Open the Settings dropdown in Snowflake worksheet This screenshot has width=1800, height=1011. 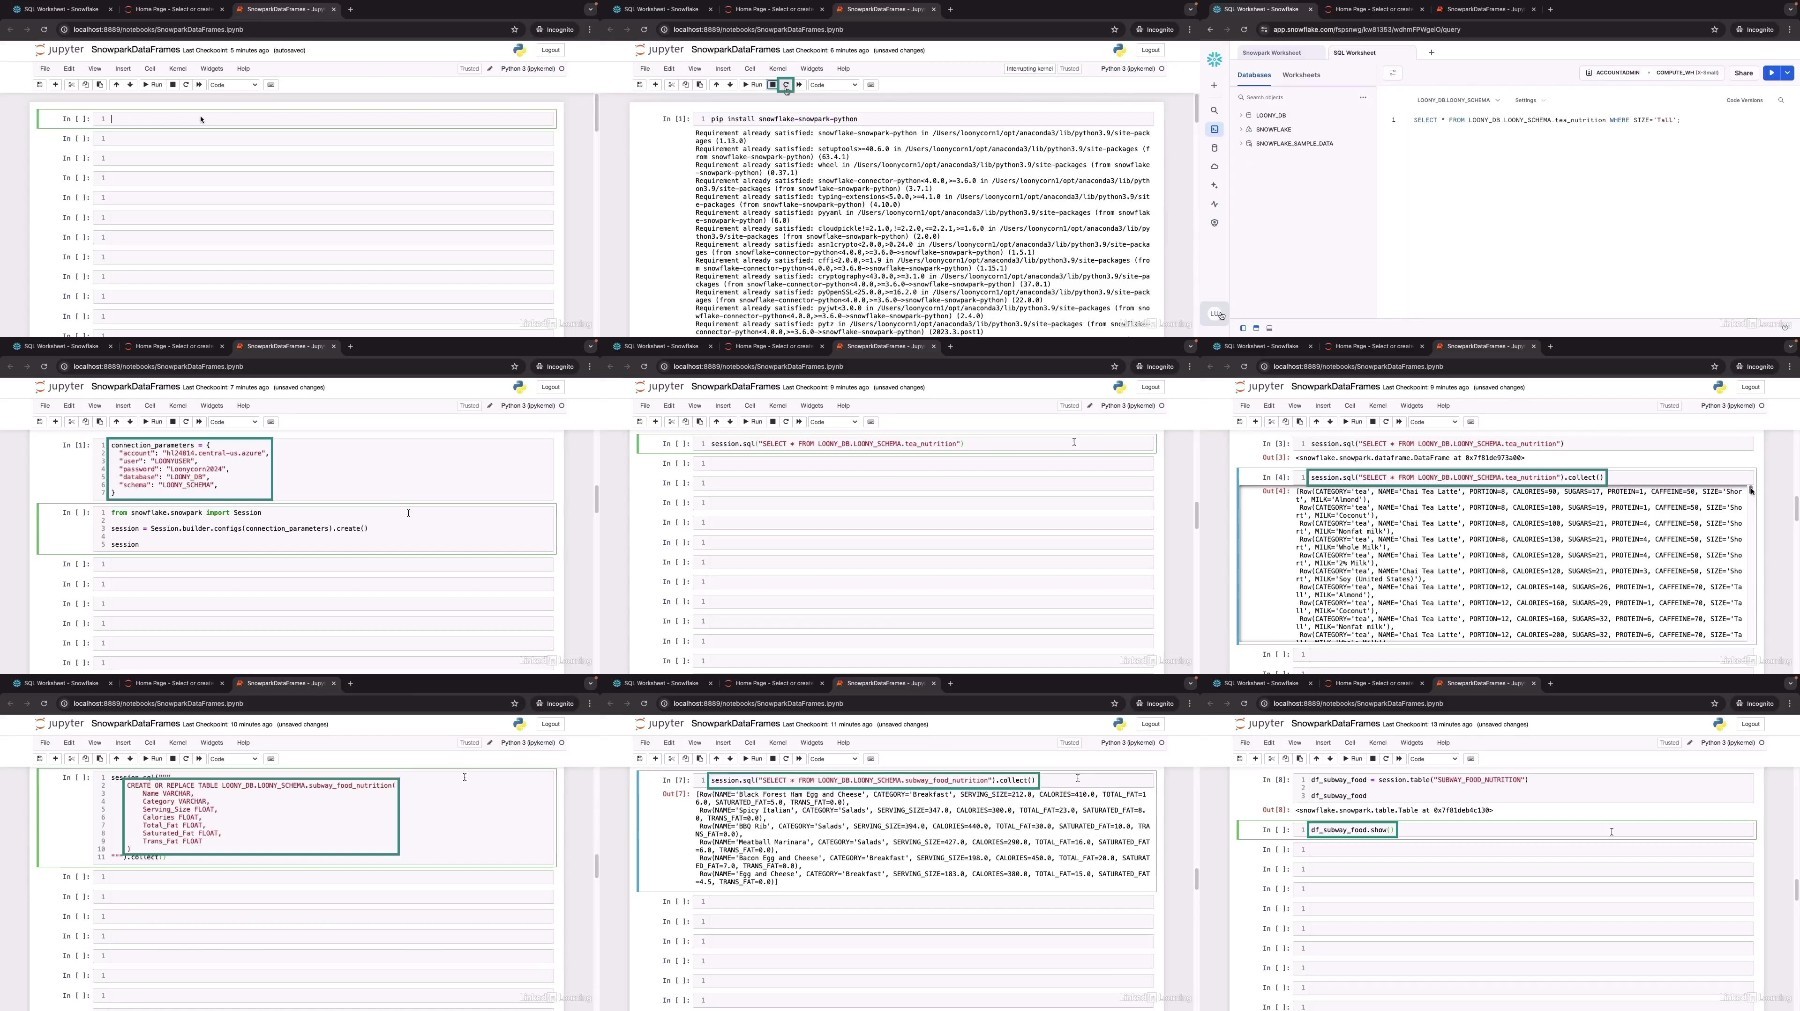coord(1530,100)
